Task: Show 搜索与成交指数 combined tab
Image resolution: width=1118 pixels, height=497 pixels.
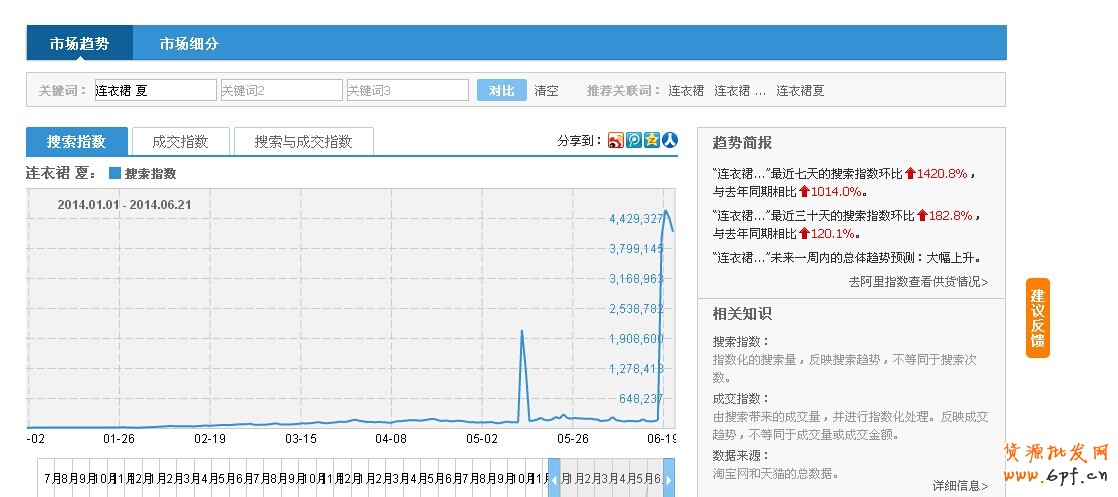Action: [x=303, y=142]
